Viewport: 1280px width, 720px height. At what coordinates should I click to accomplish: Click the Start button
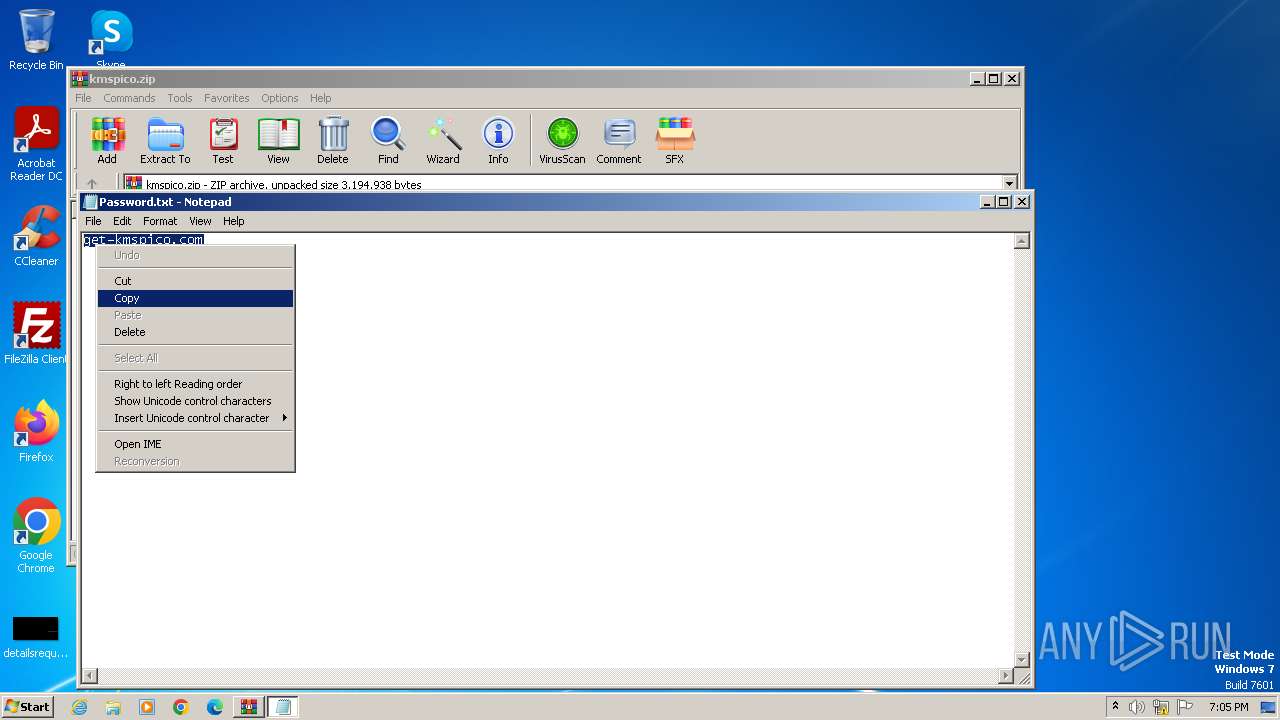pos(28,707)
